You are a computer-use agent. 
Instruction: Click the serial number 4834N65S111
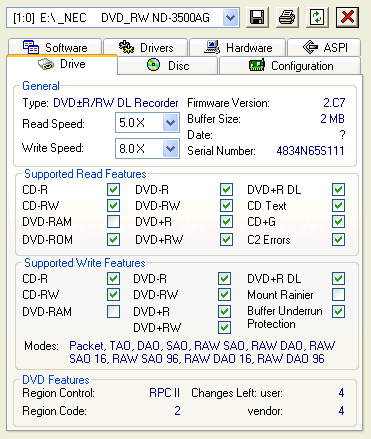310,151
